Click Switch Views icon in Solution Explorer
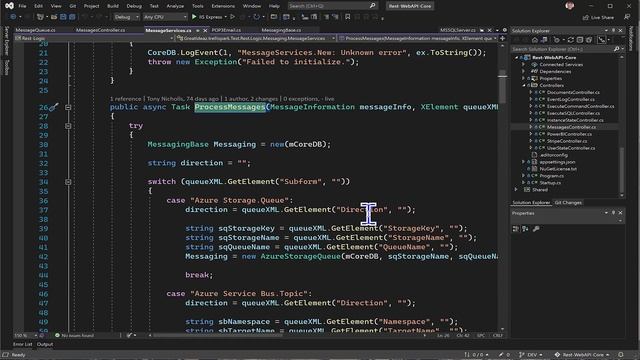Image resolution: width=640 pixels, height=360 pixels. click(x=544, y=40)
